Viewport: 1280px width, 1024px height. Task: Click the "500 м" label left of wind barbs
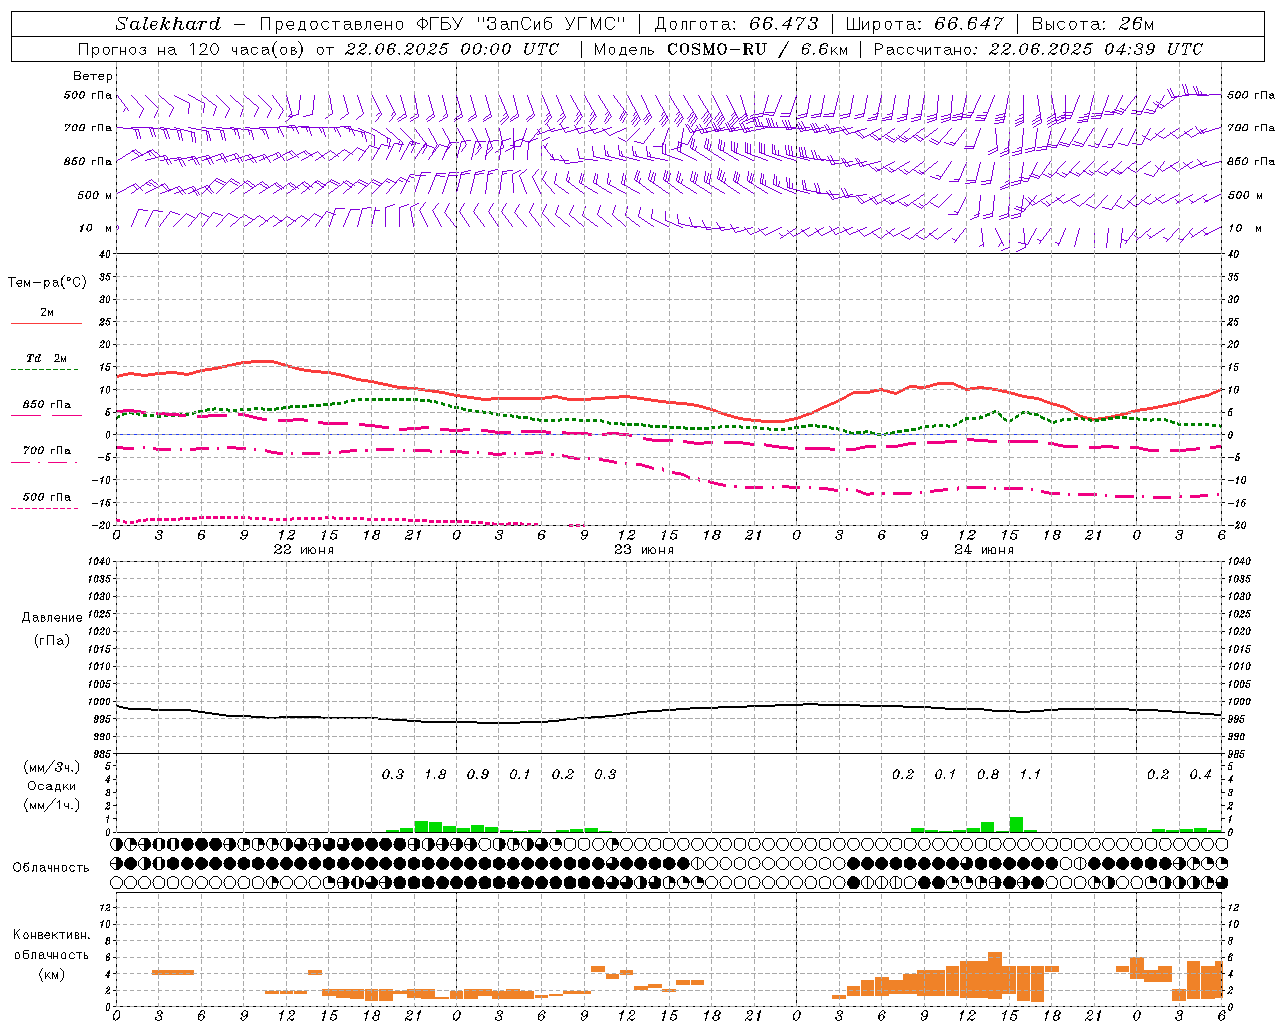click(x=95, y=195)
